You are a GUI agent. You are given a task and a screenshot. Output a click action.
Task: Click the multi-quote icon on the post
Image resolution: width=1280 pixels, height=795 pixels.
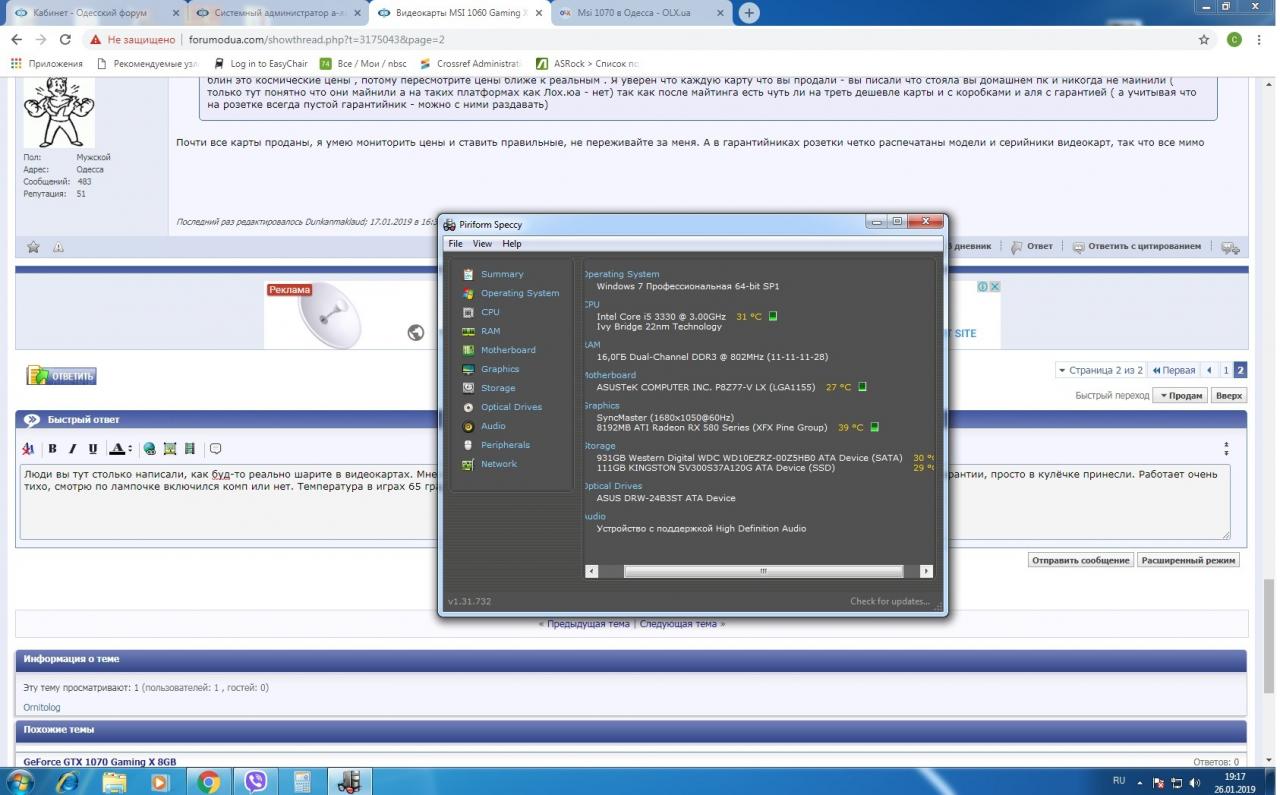pos(1230,247)
